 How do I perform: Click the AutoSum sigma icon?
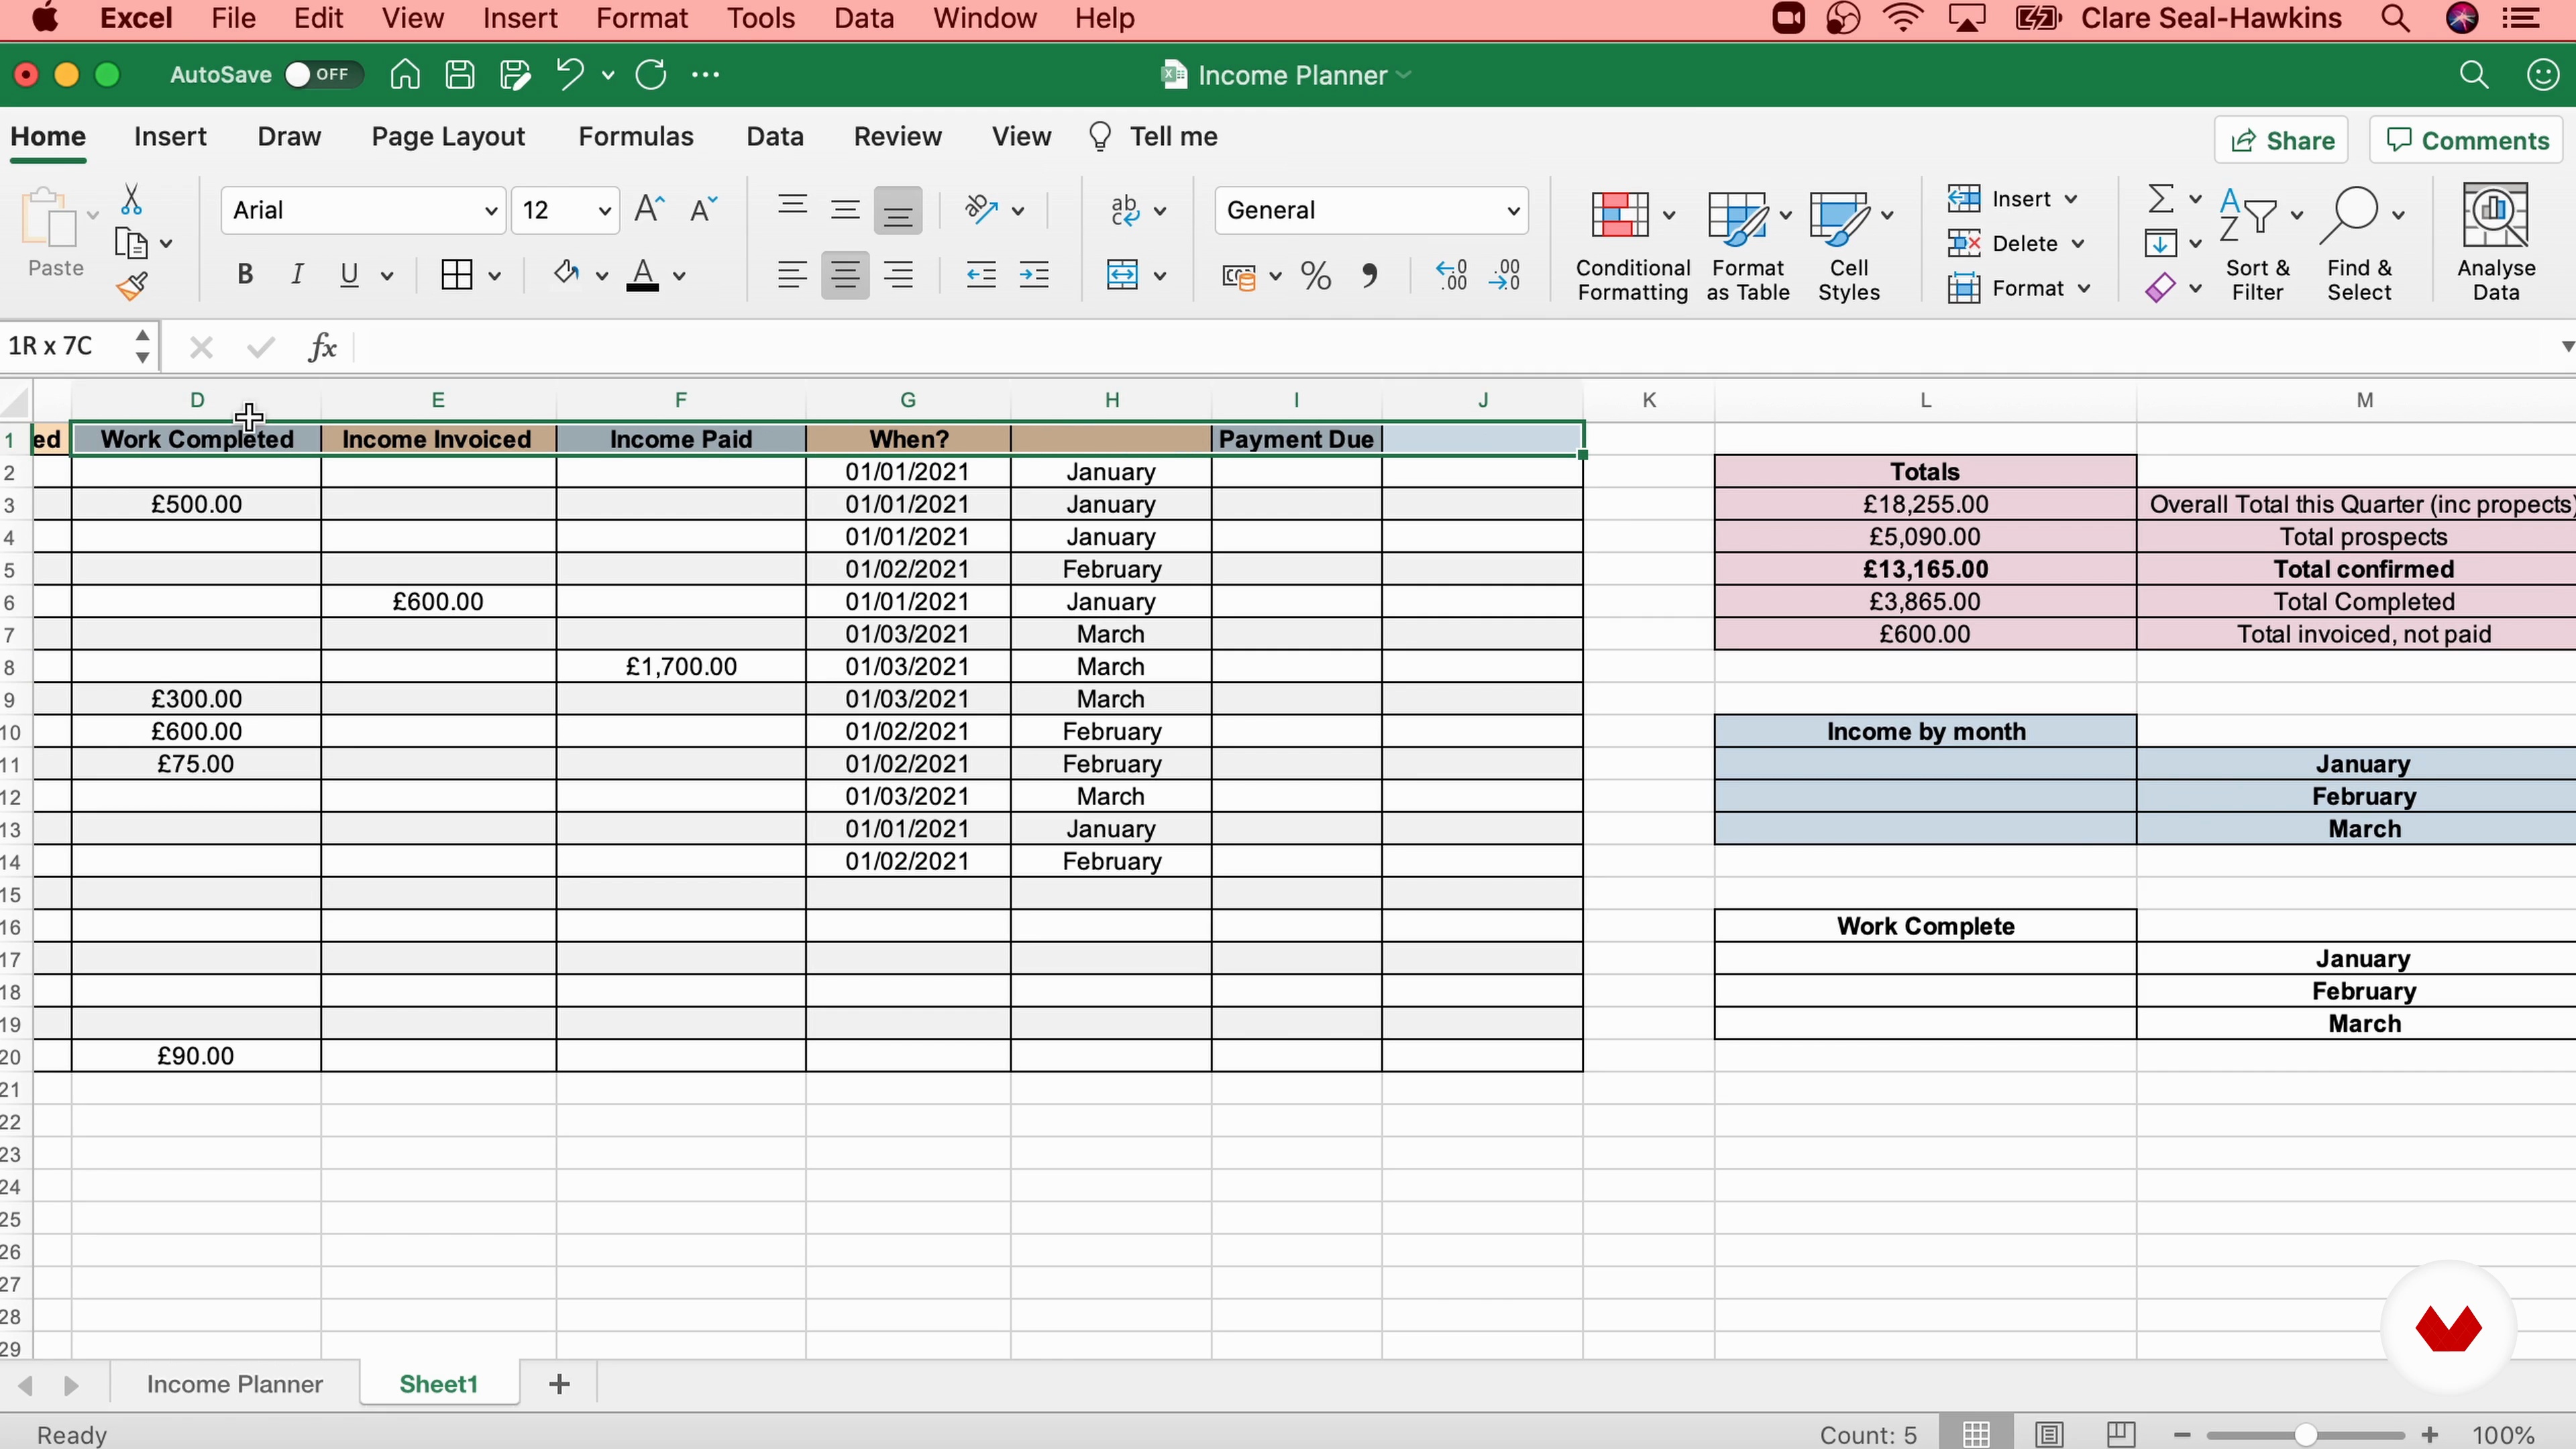[x=2161, y=198]
